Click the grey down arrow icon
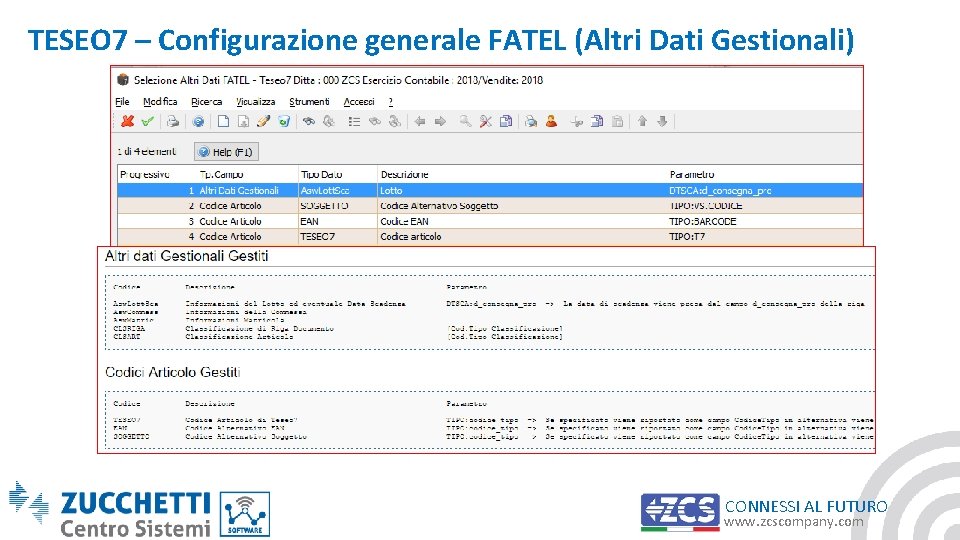This screenshot has height=540, width=960. [x=662, y=121]
